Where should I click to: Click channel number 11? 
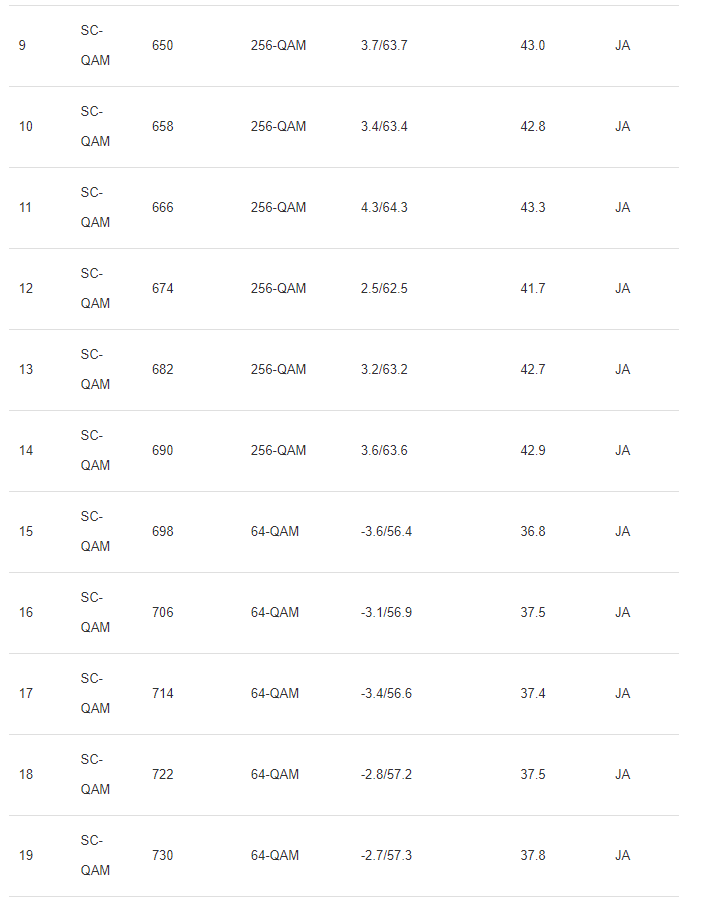coord(25,208)
